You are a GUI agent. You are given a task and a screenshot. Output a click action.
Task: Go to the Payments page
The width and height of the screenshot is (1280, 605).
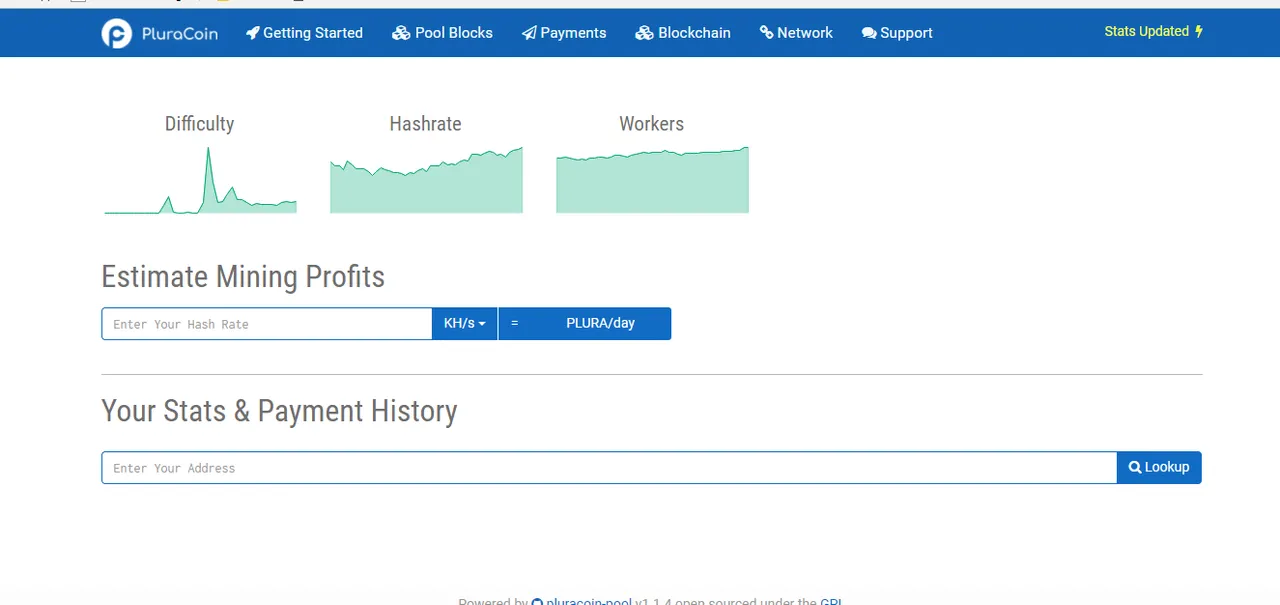(x=564, y=33)
